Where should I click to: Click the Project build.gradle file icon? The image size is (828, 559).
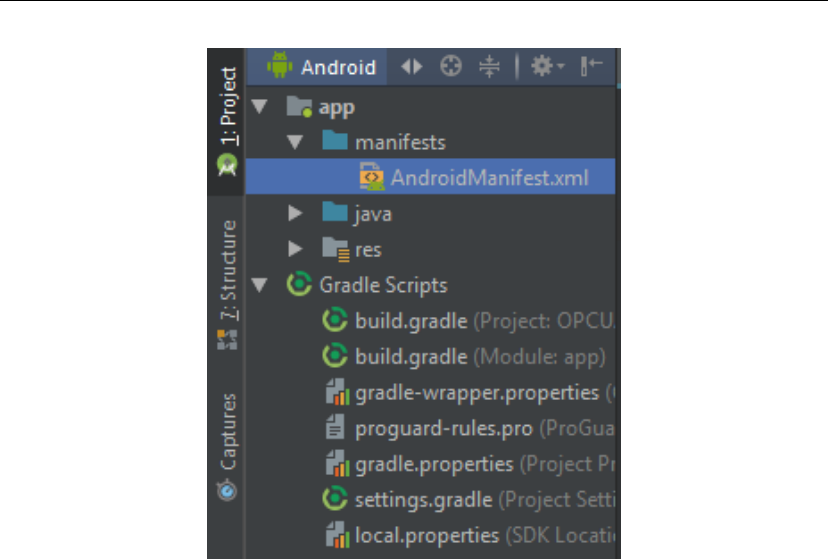click(335, 320)
